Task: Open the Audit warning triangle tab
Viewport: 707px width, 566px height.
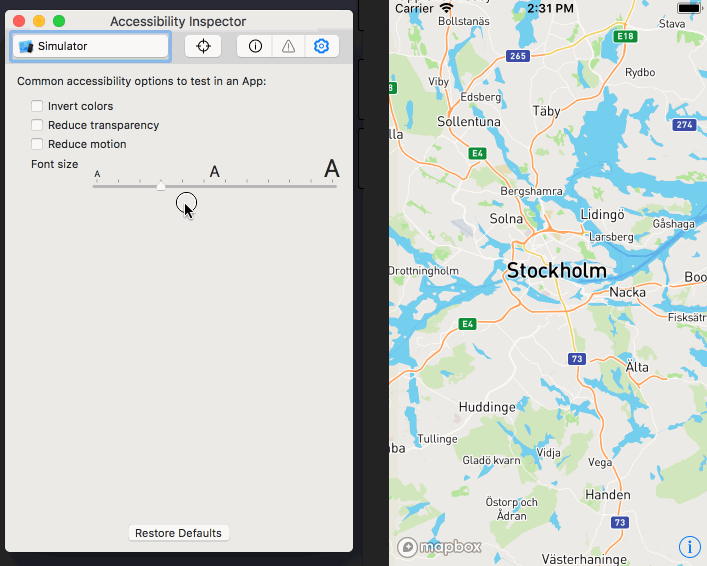Action: coord(289,46)
